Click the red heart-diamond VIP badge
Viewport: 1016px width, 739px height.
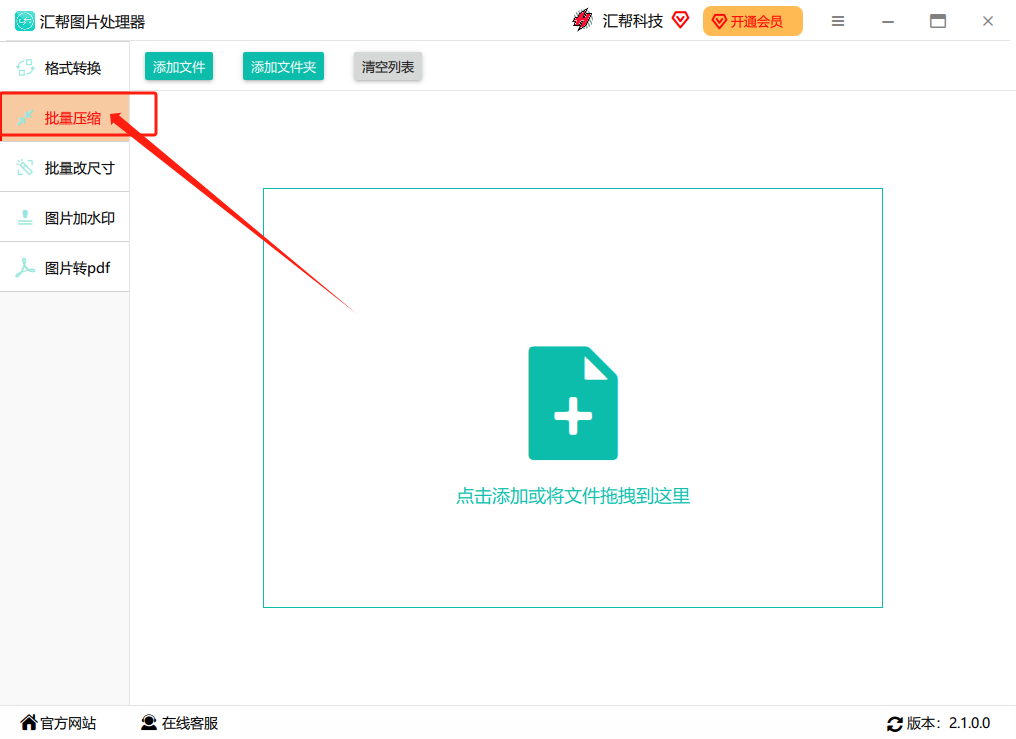coord(680,20)
